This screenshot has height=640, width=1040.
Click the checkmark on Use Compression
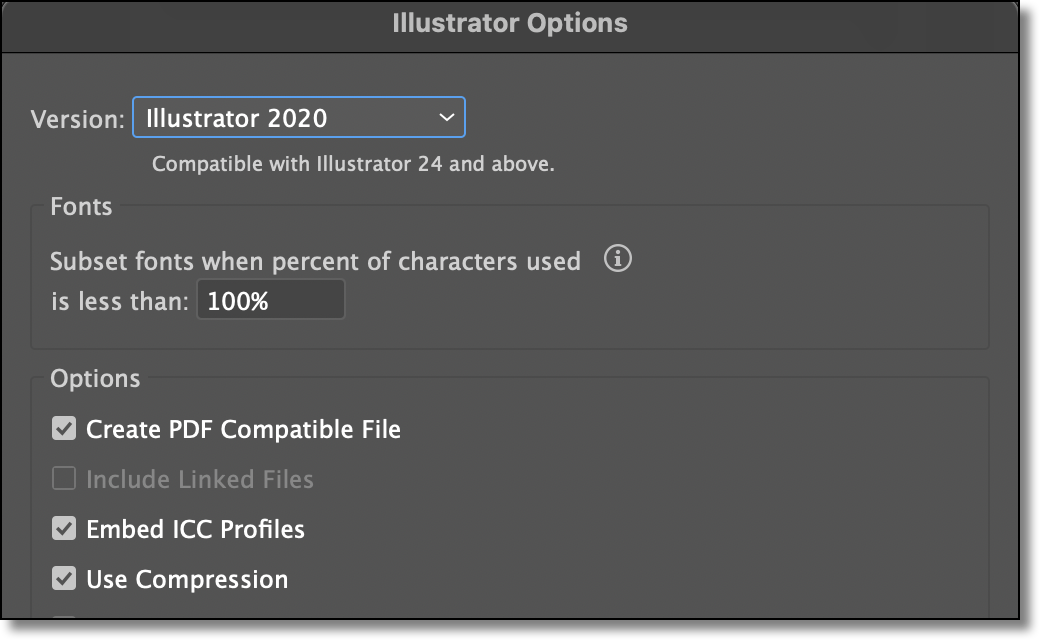point(64,579)
